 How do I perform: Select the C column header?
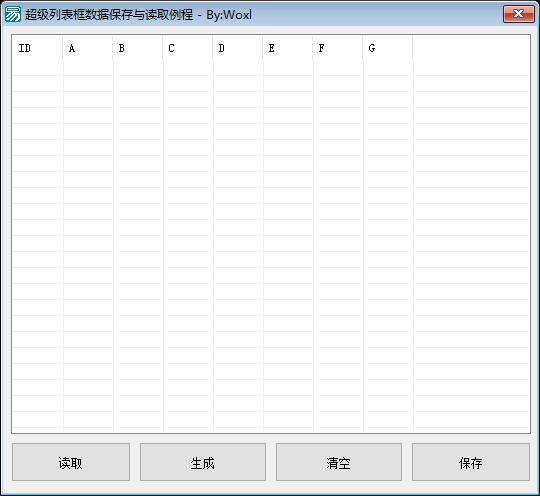tap(187, 48)
